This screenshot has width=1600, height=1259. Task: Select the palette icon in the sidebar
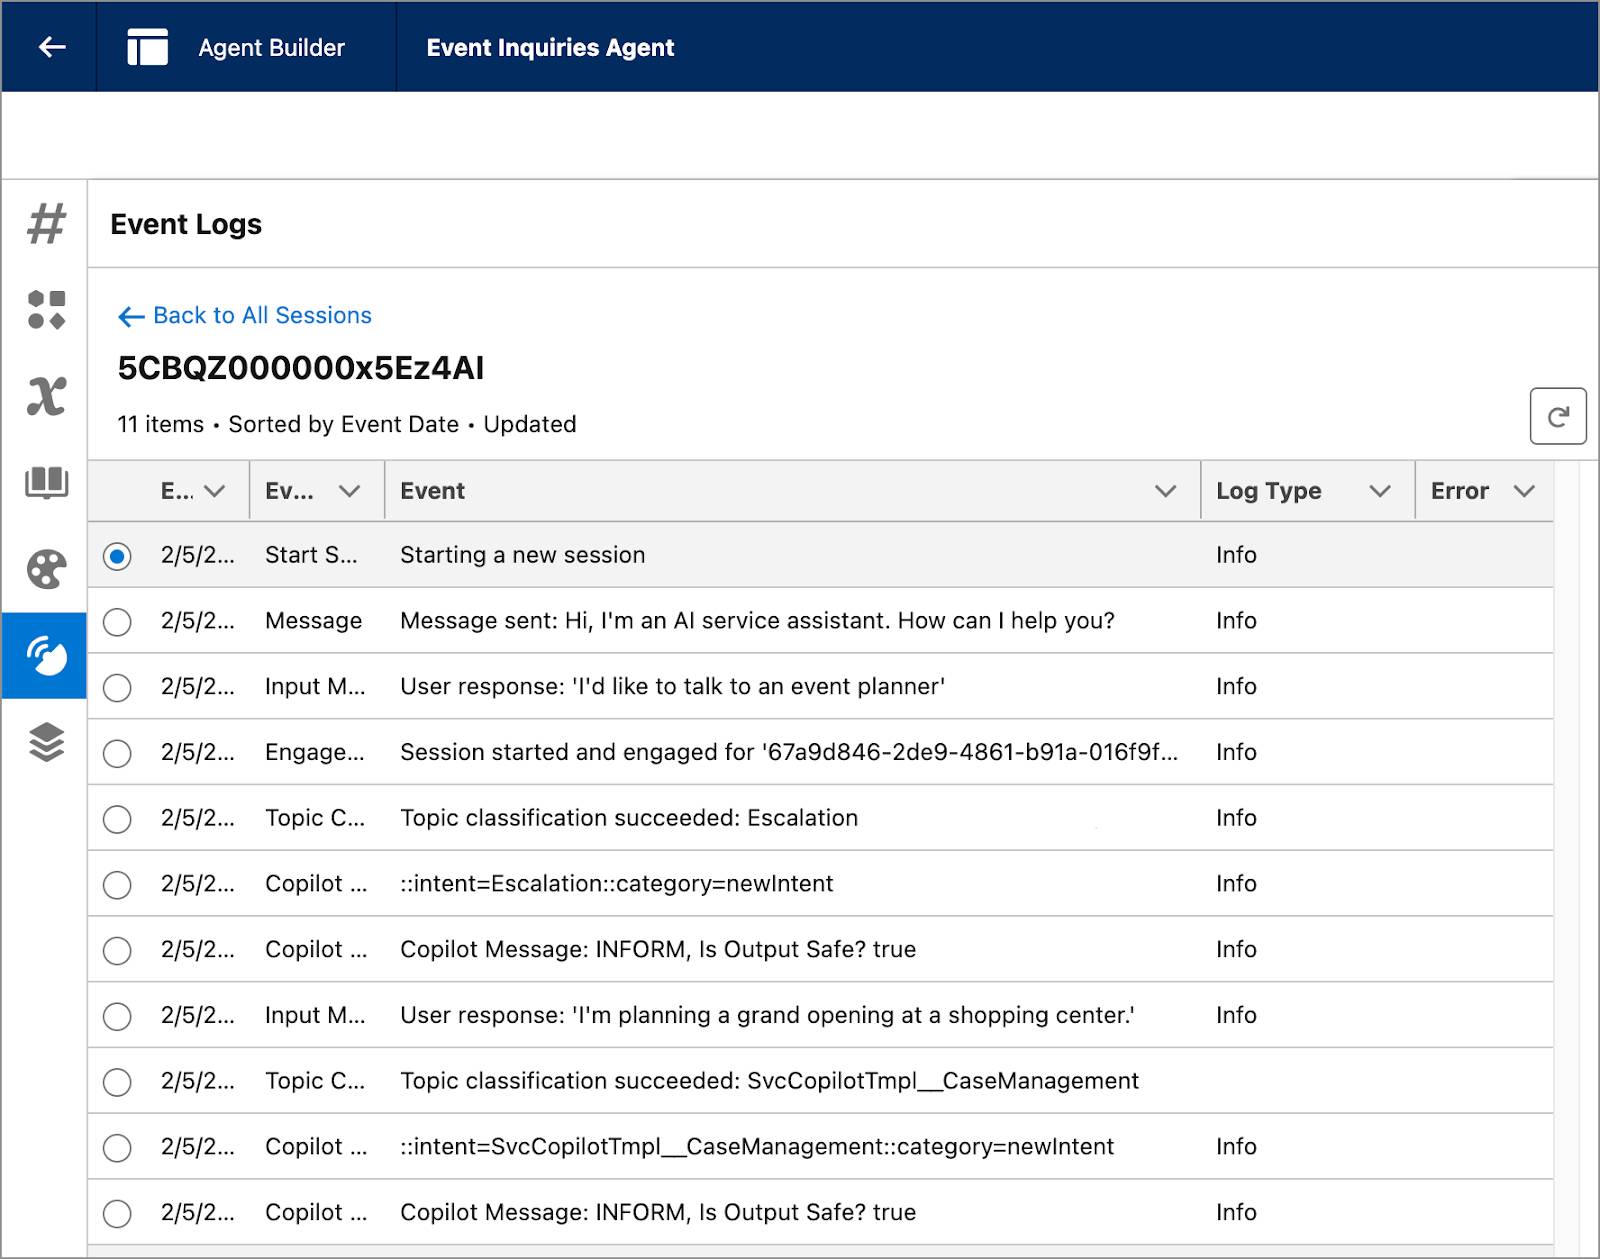(47, 568)
